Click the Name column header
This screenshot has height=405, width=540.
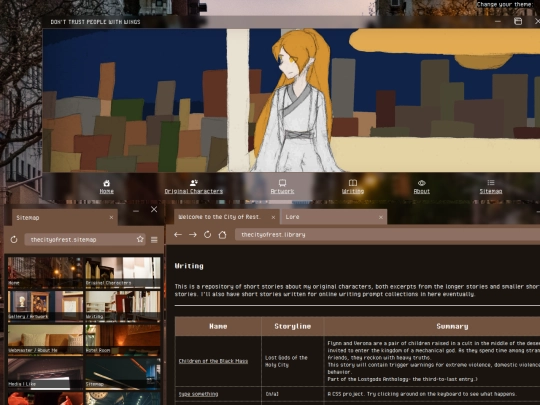click(x=218, y=326)
